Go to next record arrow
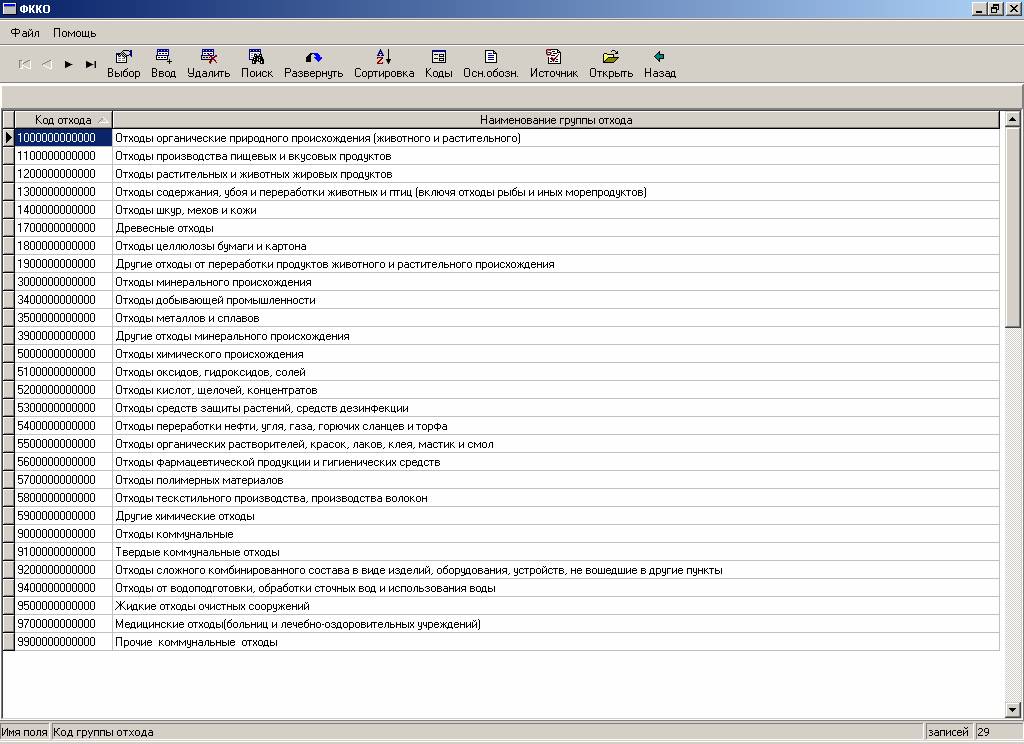Screen dimensions: 1024x744 [69, 64]
